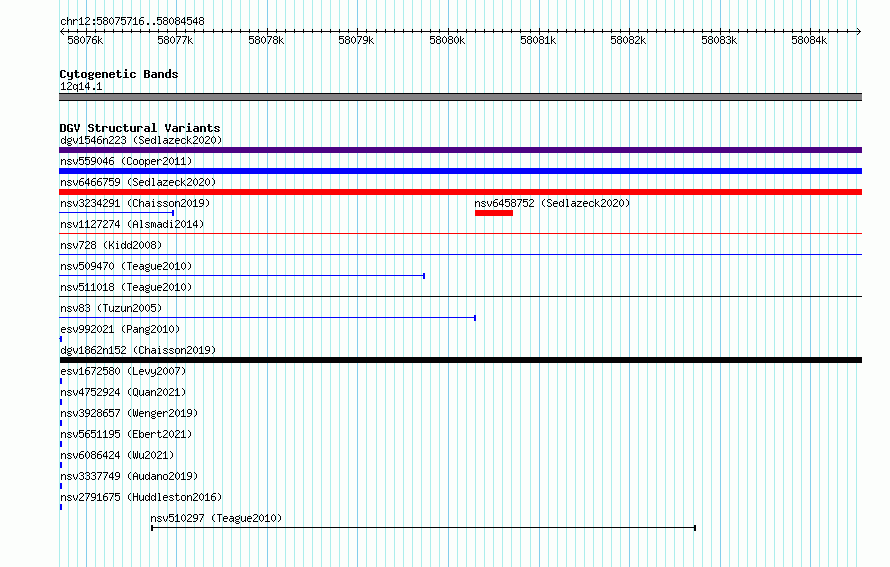Click the nsv3234291 (Chaisson2019) label
Image resolution: width=890 pixels, height=567 pixels.
(135, 203)
